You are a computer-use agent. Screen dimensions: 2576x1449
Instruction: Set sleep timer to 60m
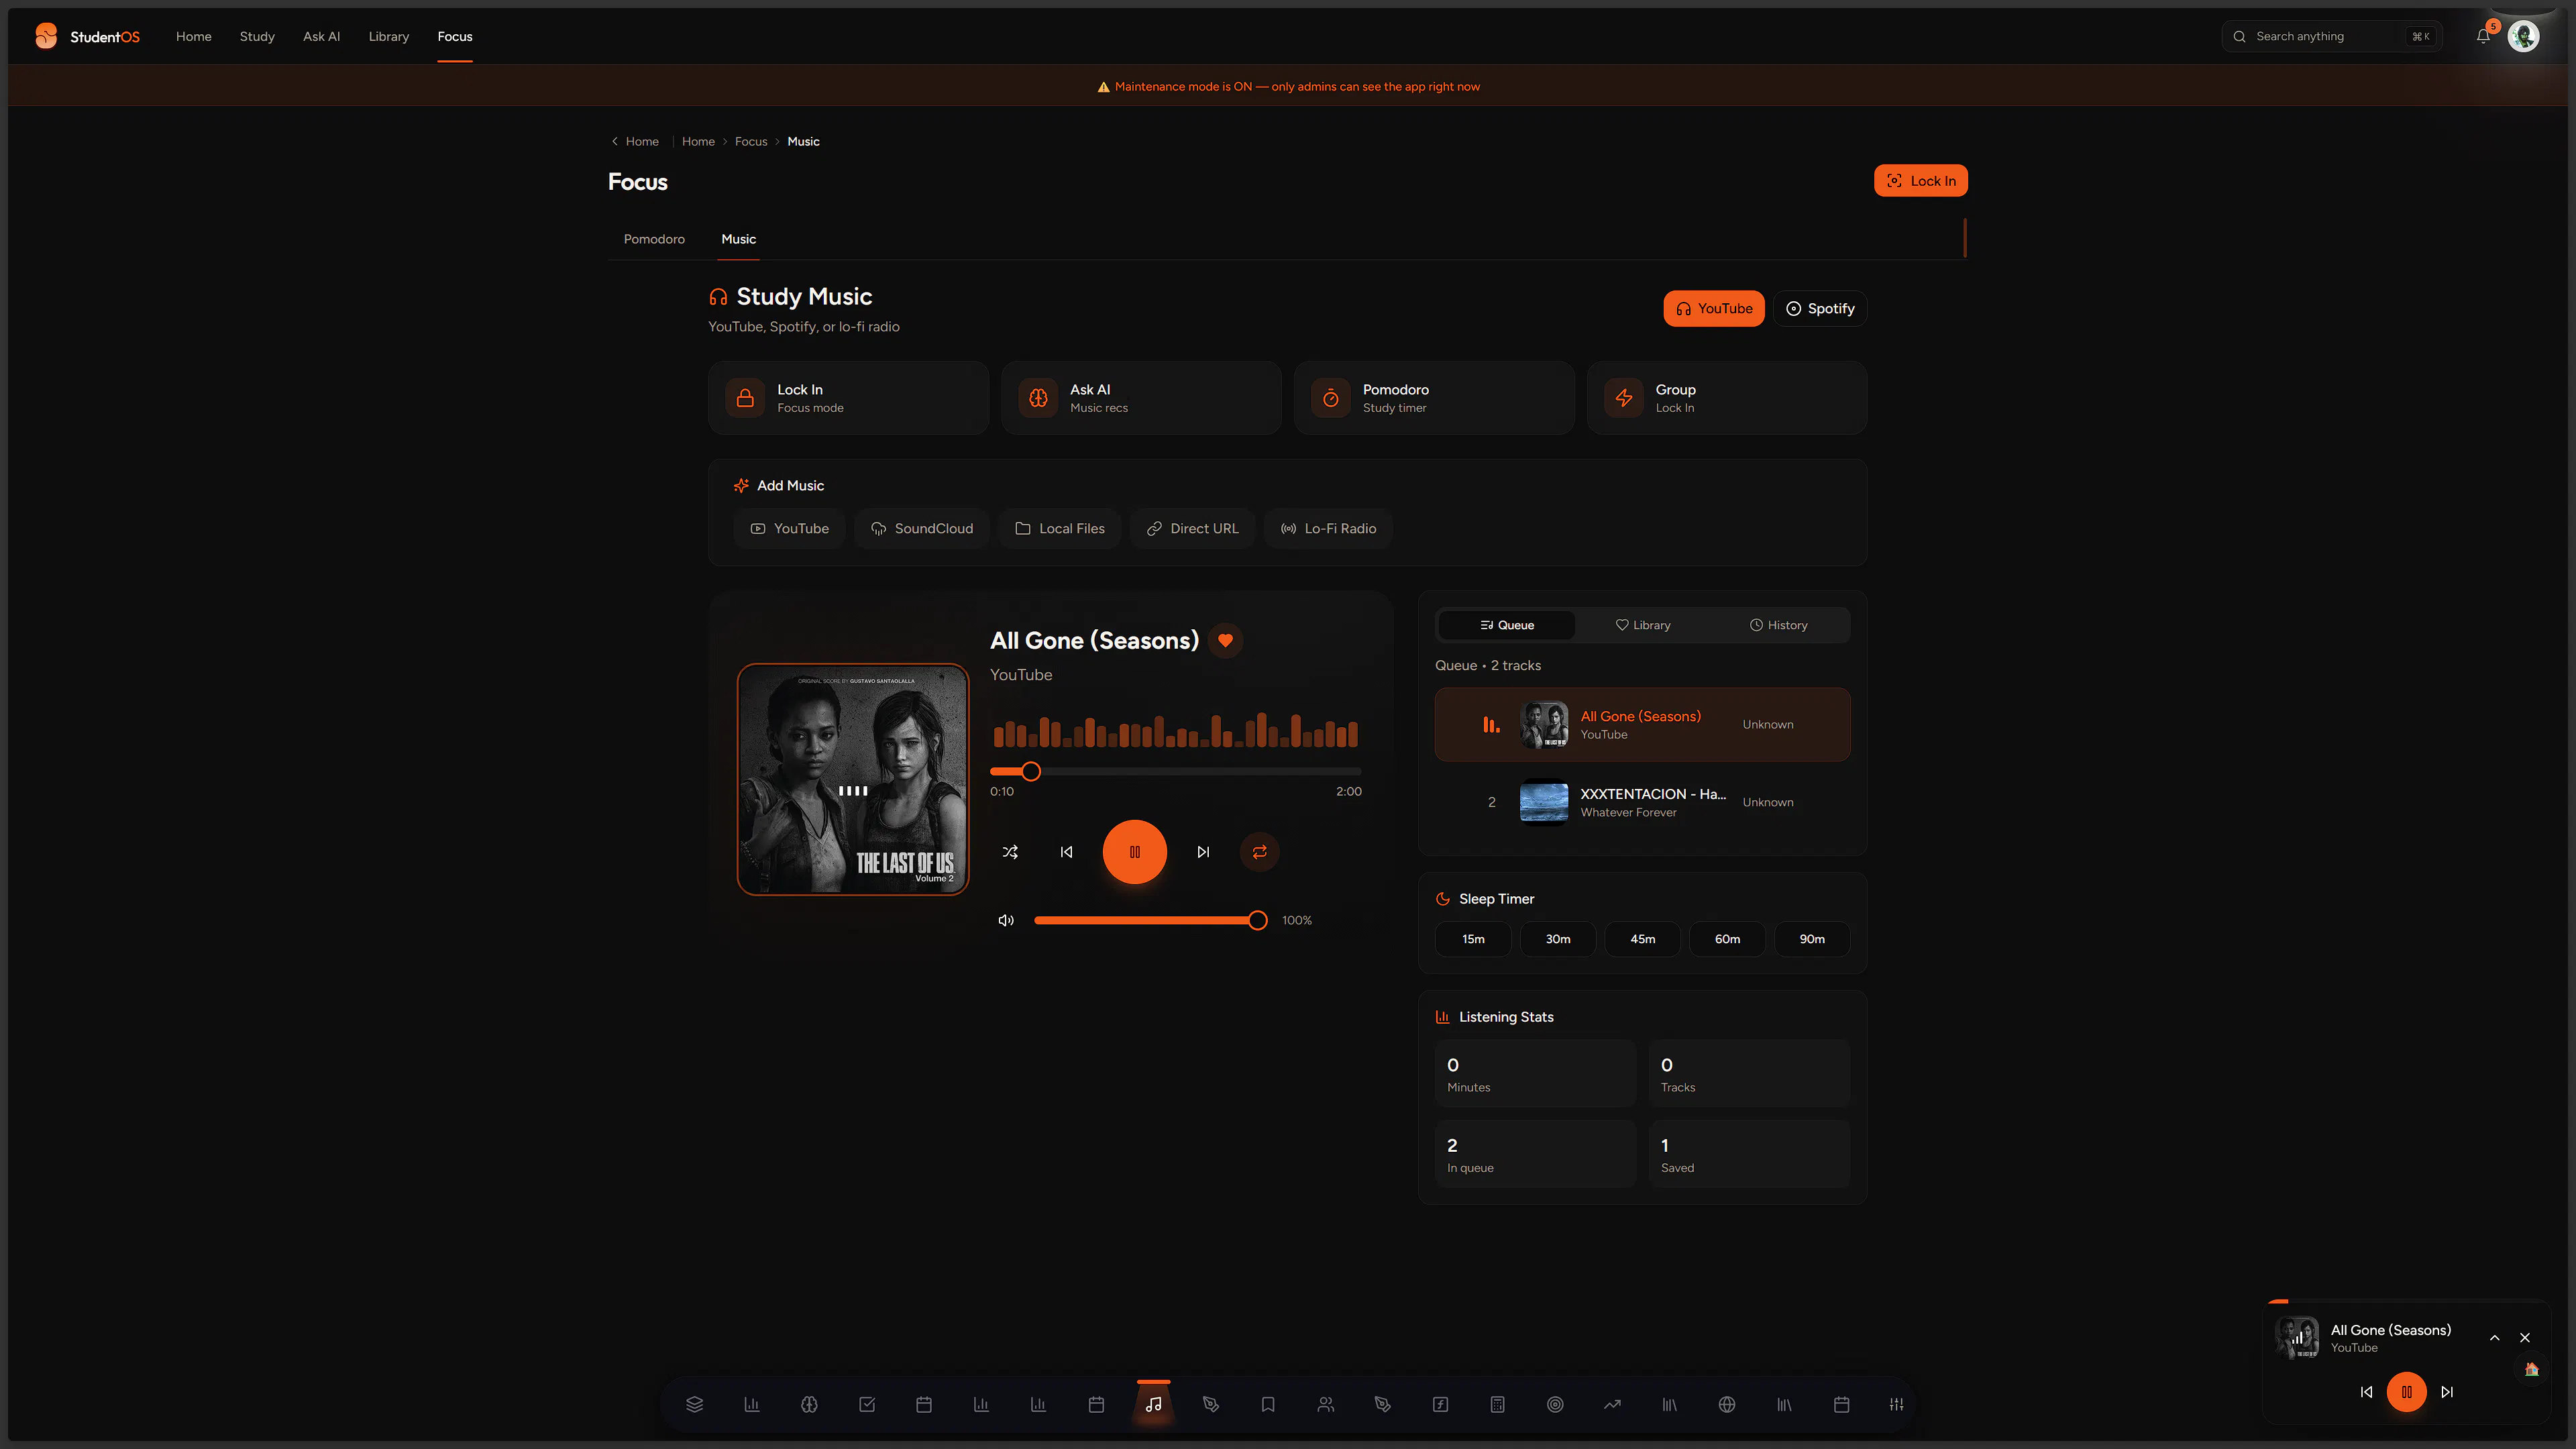click(1727, 939)
